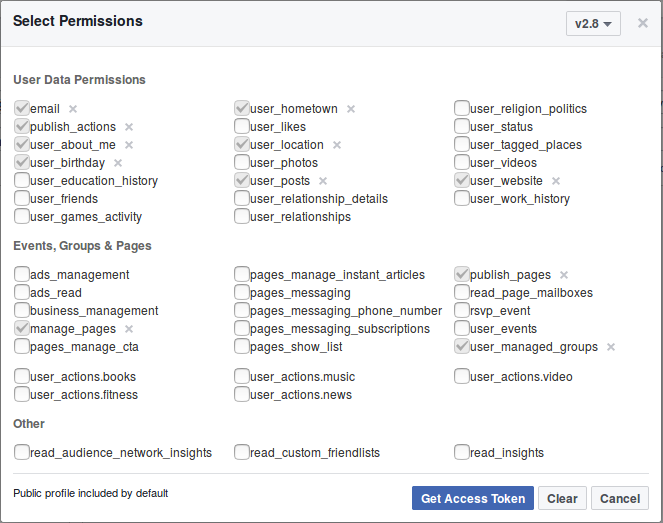Remove email permission with its x icon

tap(73, 109)
